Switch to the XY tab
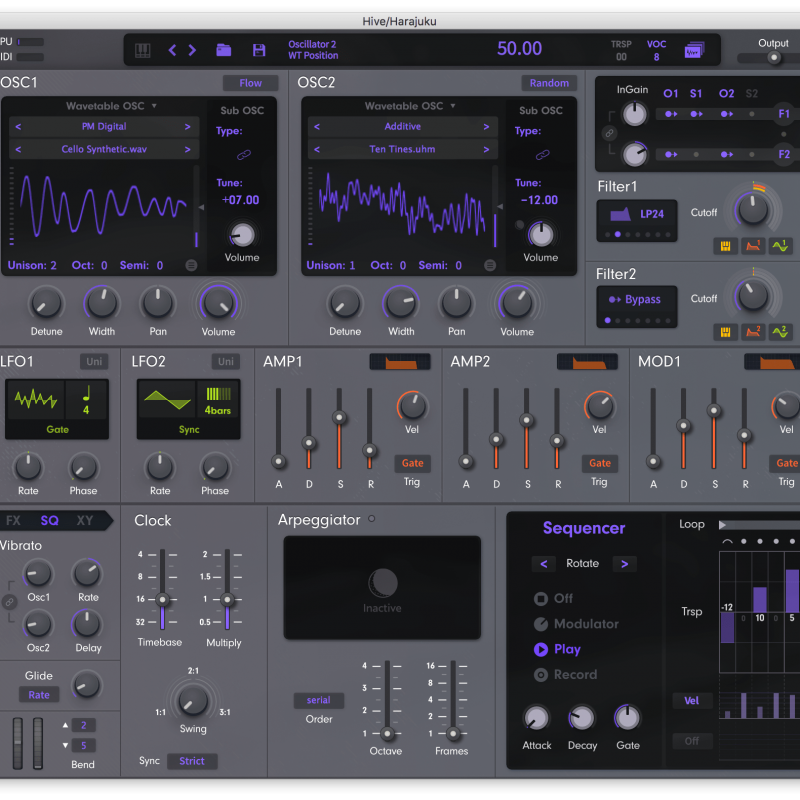This screenshot has height=800, width=800. coord(85,520)
